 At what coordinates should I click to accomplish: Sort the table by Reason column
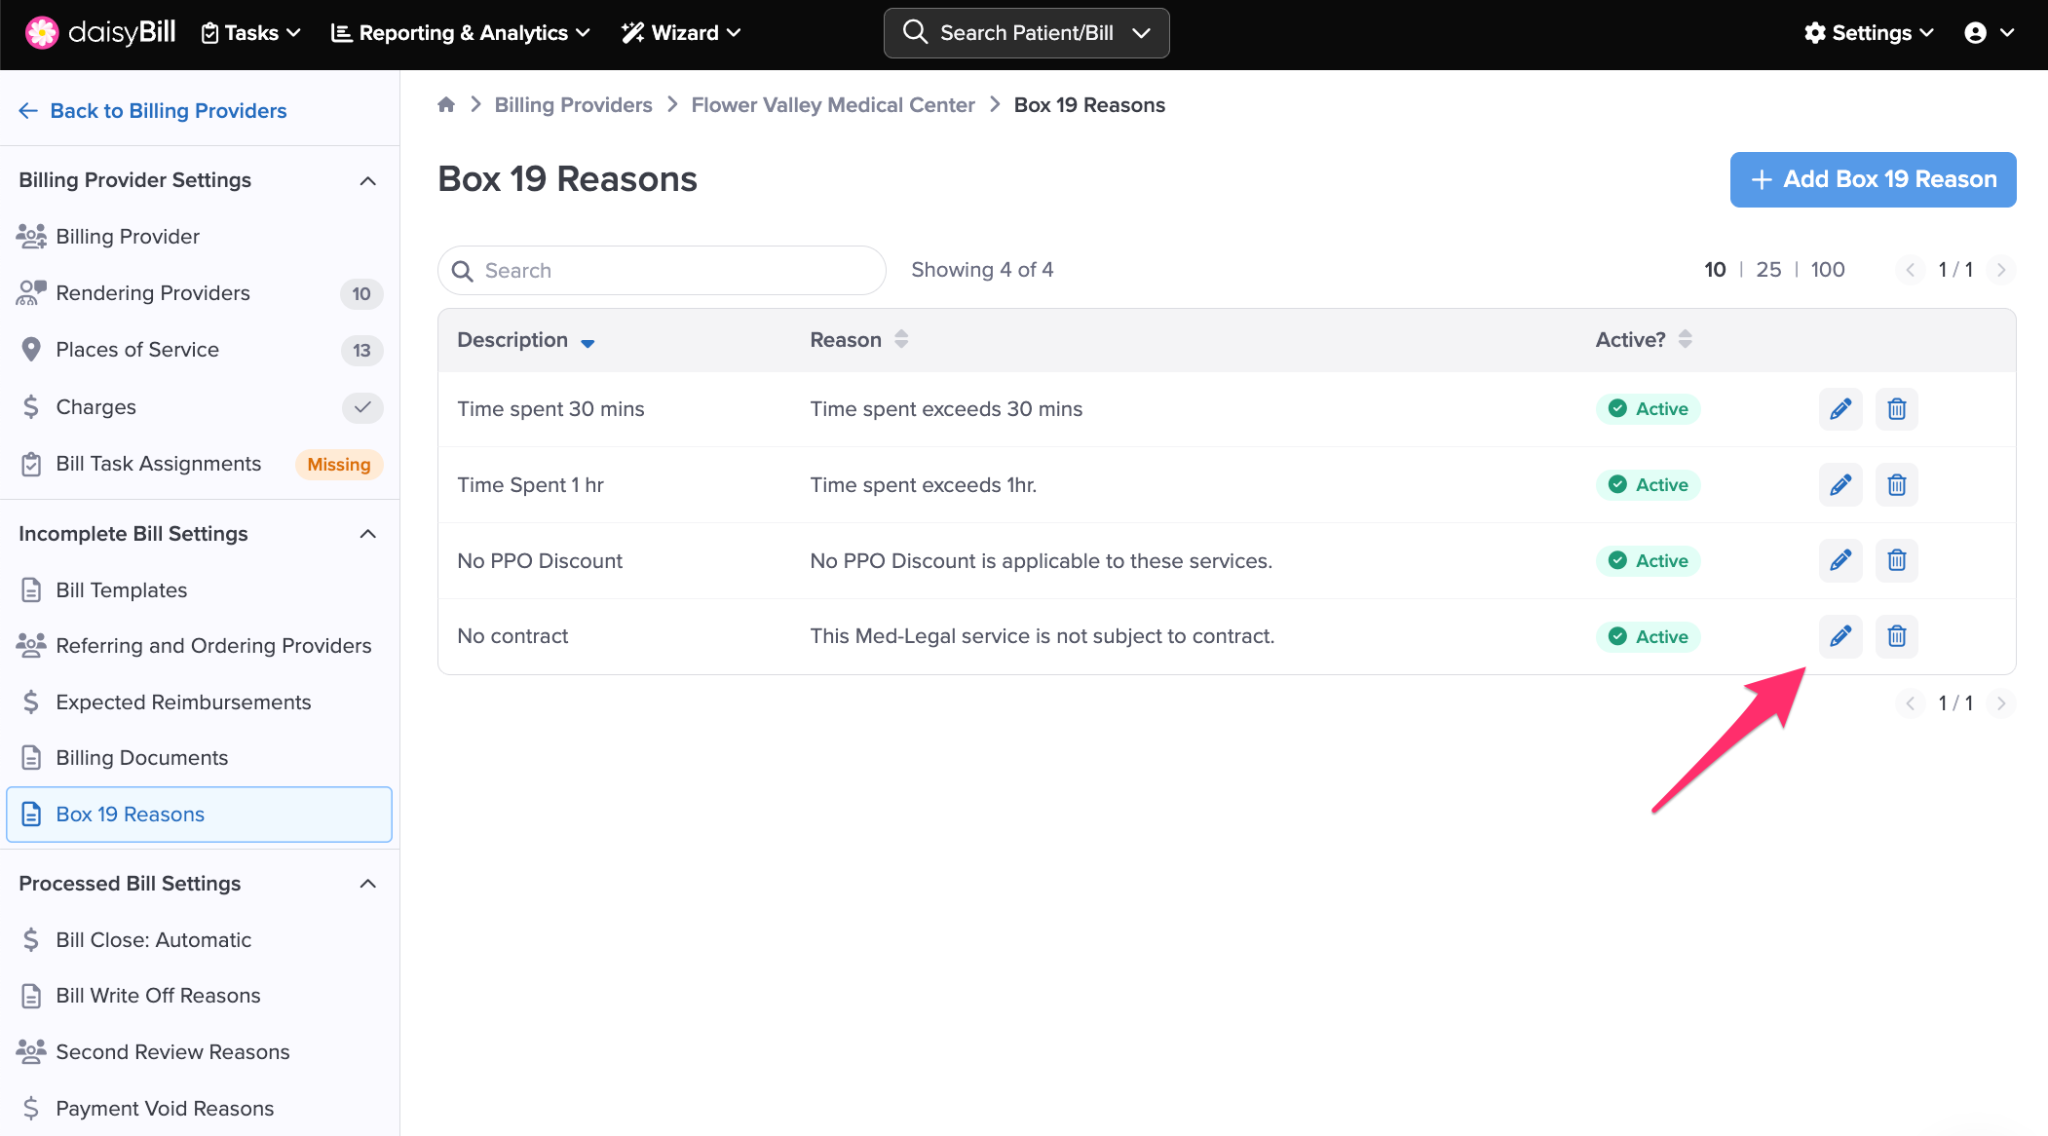pos(901,339)
